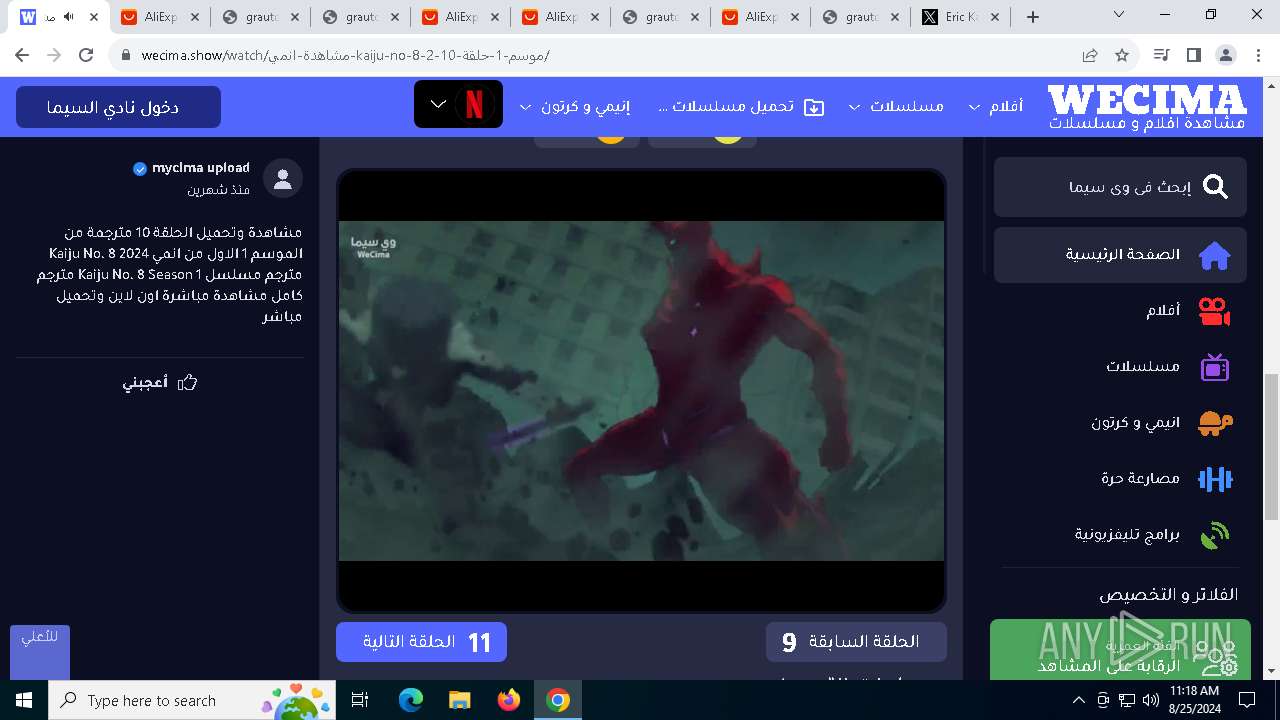The image size is (1280, 720).
Task: Click the دخول نادي السيما login button
Action: (118, 107)
